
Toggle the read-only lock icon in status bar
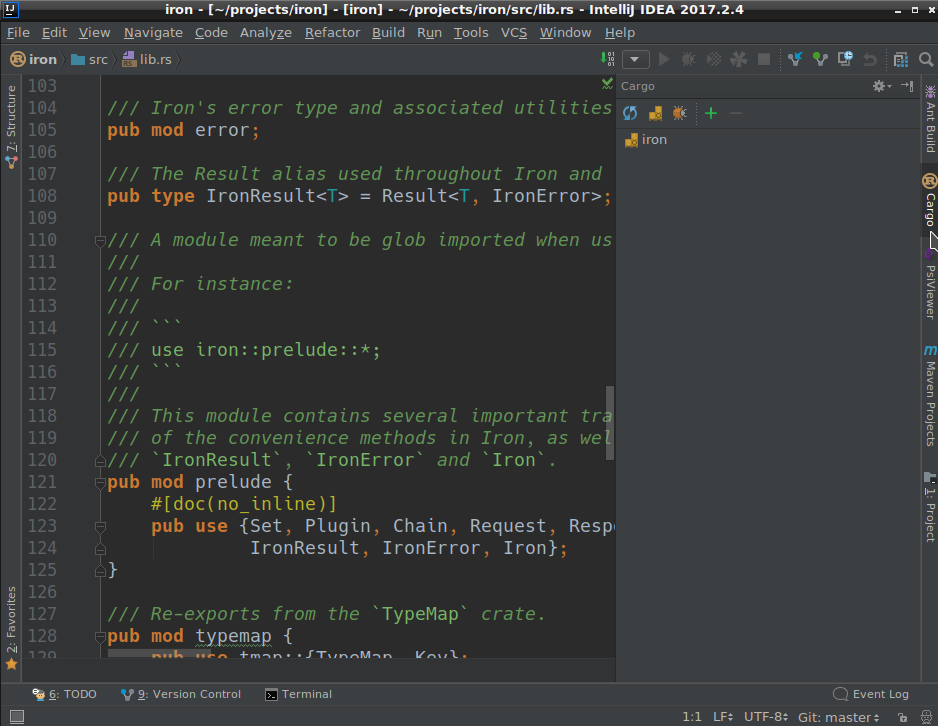pyautogui.click(x=902, y=717)
